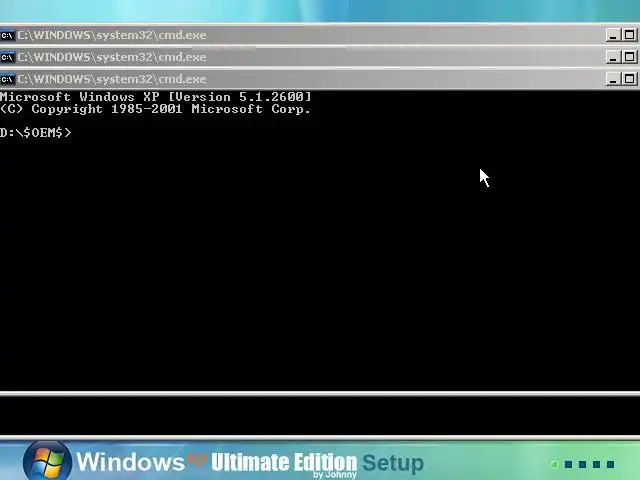Click the Ultimate Edition Setup banner text
Image resolution: width=640 pixels, height=480 pixels.
pyautogui.click(x=317, y=463)
